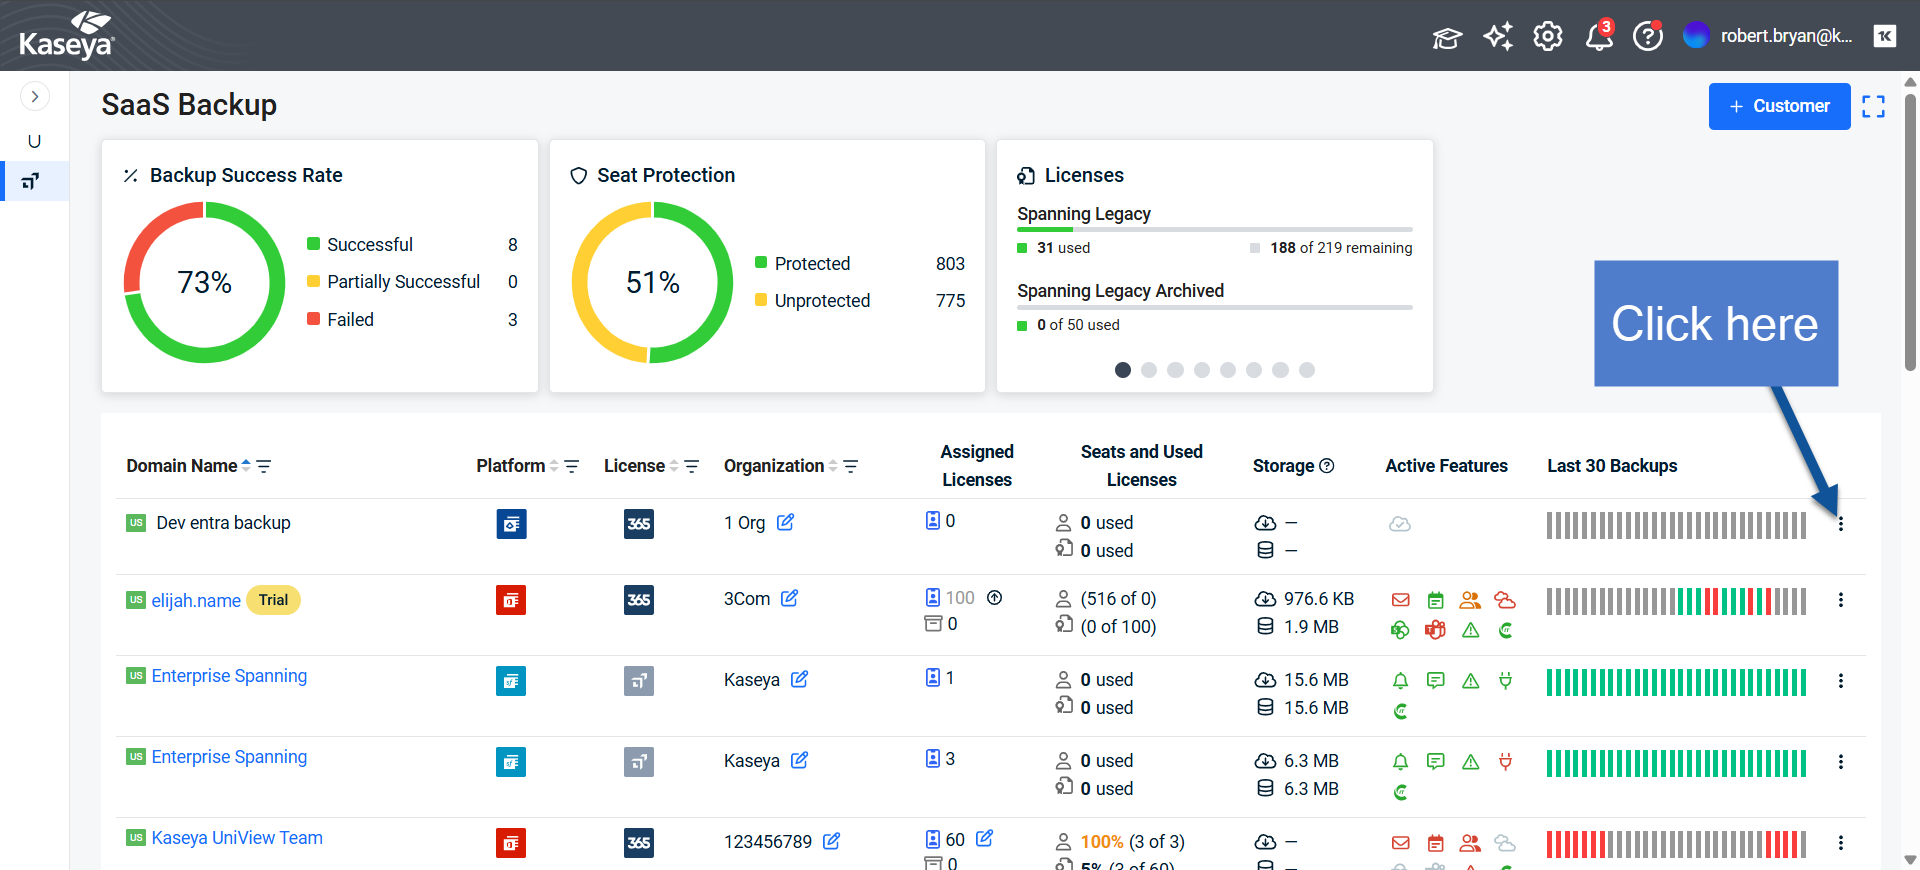Open settings gear in top bar
The height and width of the screenshot is (870, 1920).
1548,37
